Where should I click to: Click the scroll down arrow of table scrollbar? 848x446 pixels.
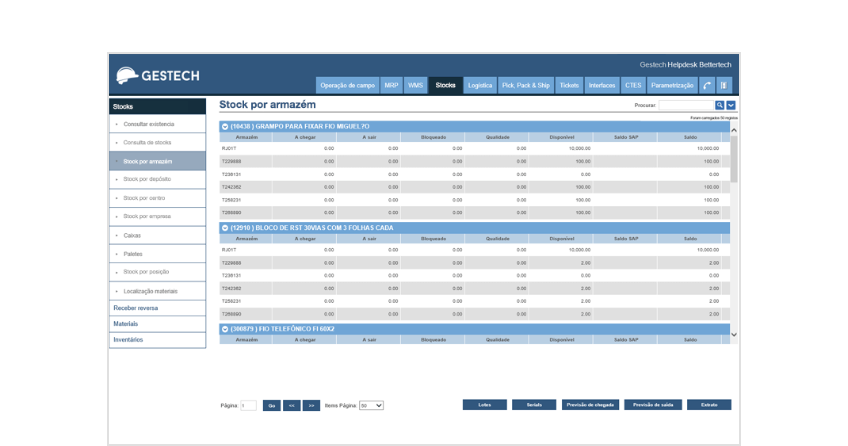[735, 334]
